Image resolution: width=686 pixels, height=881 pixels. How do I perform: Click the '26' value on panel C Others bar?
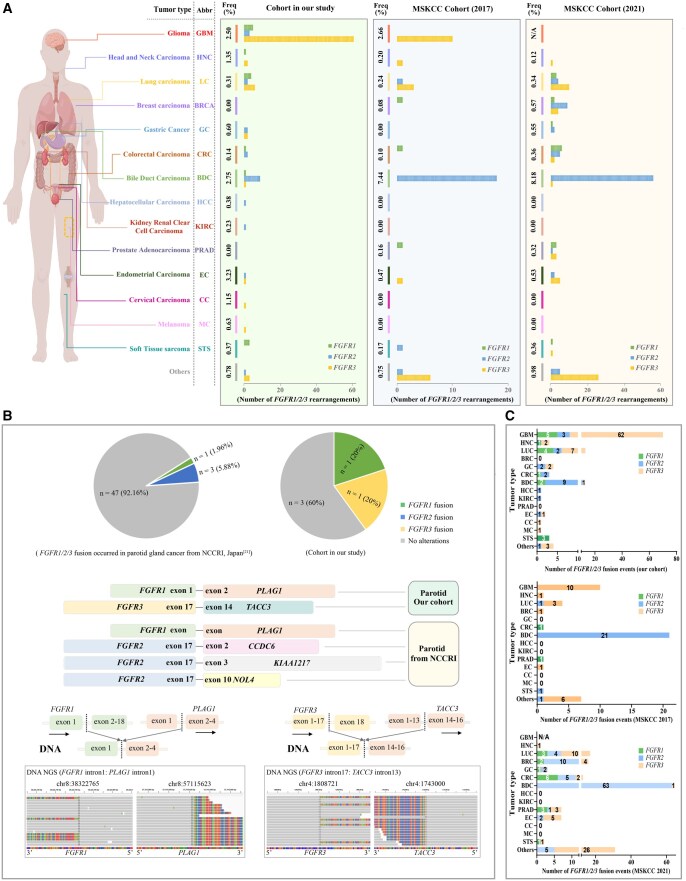coord(587,850)
